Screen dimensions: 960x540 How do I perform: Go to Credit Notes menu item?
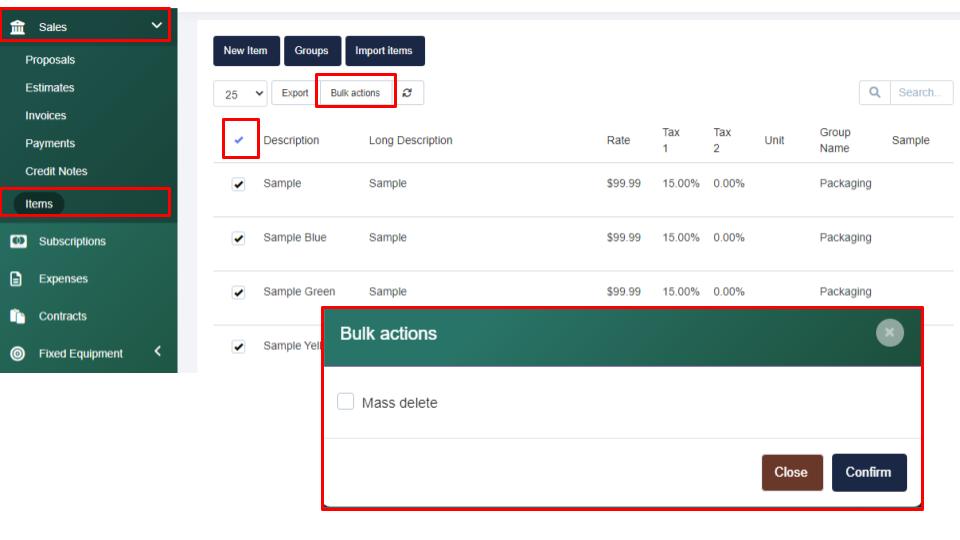click(x=56, y=171)
